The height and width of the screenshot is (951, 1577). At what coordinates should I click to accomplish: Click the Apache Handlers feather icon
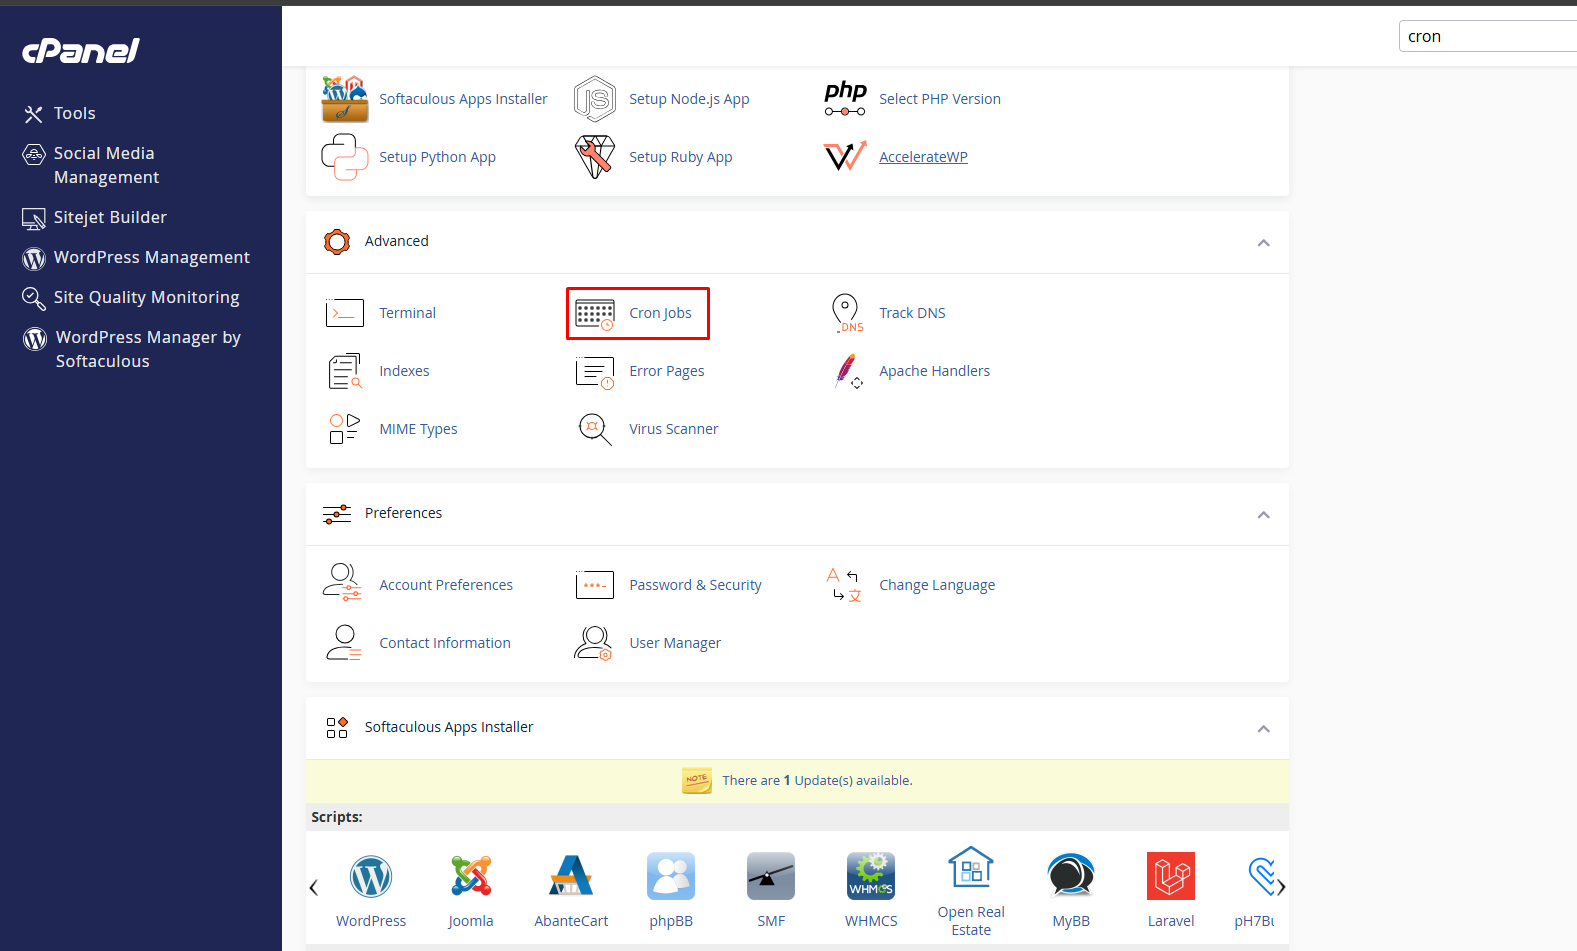pos(848,371)
